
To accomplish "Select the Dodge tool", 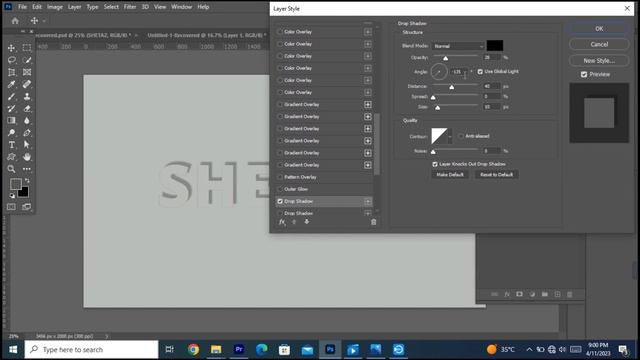I will (11, 133).
